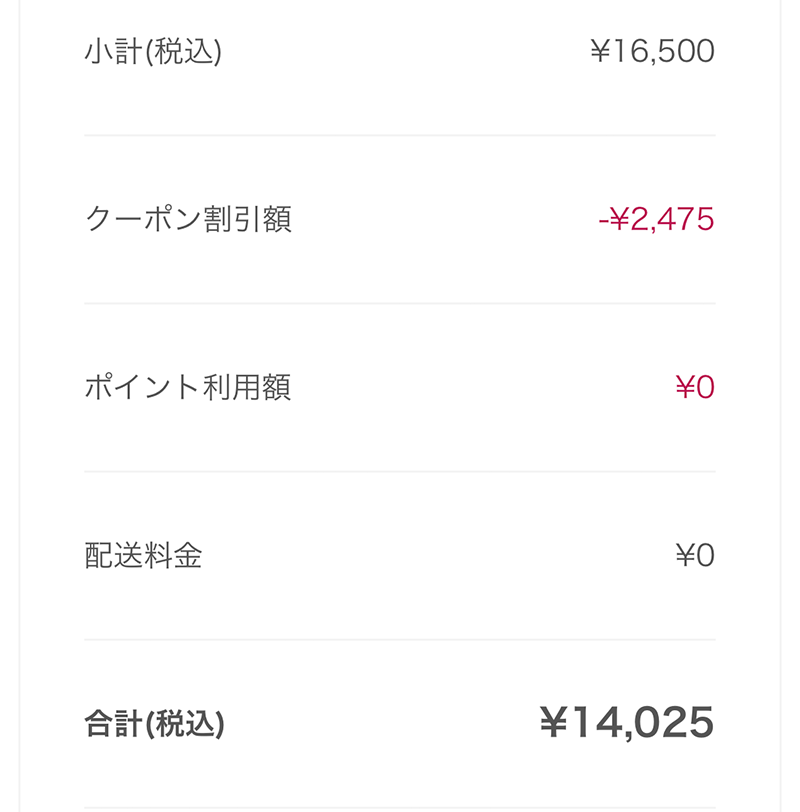
Task: Click the divider line above the total row
Action: [400, 639]
